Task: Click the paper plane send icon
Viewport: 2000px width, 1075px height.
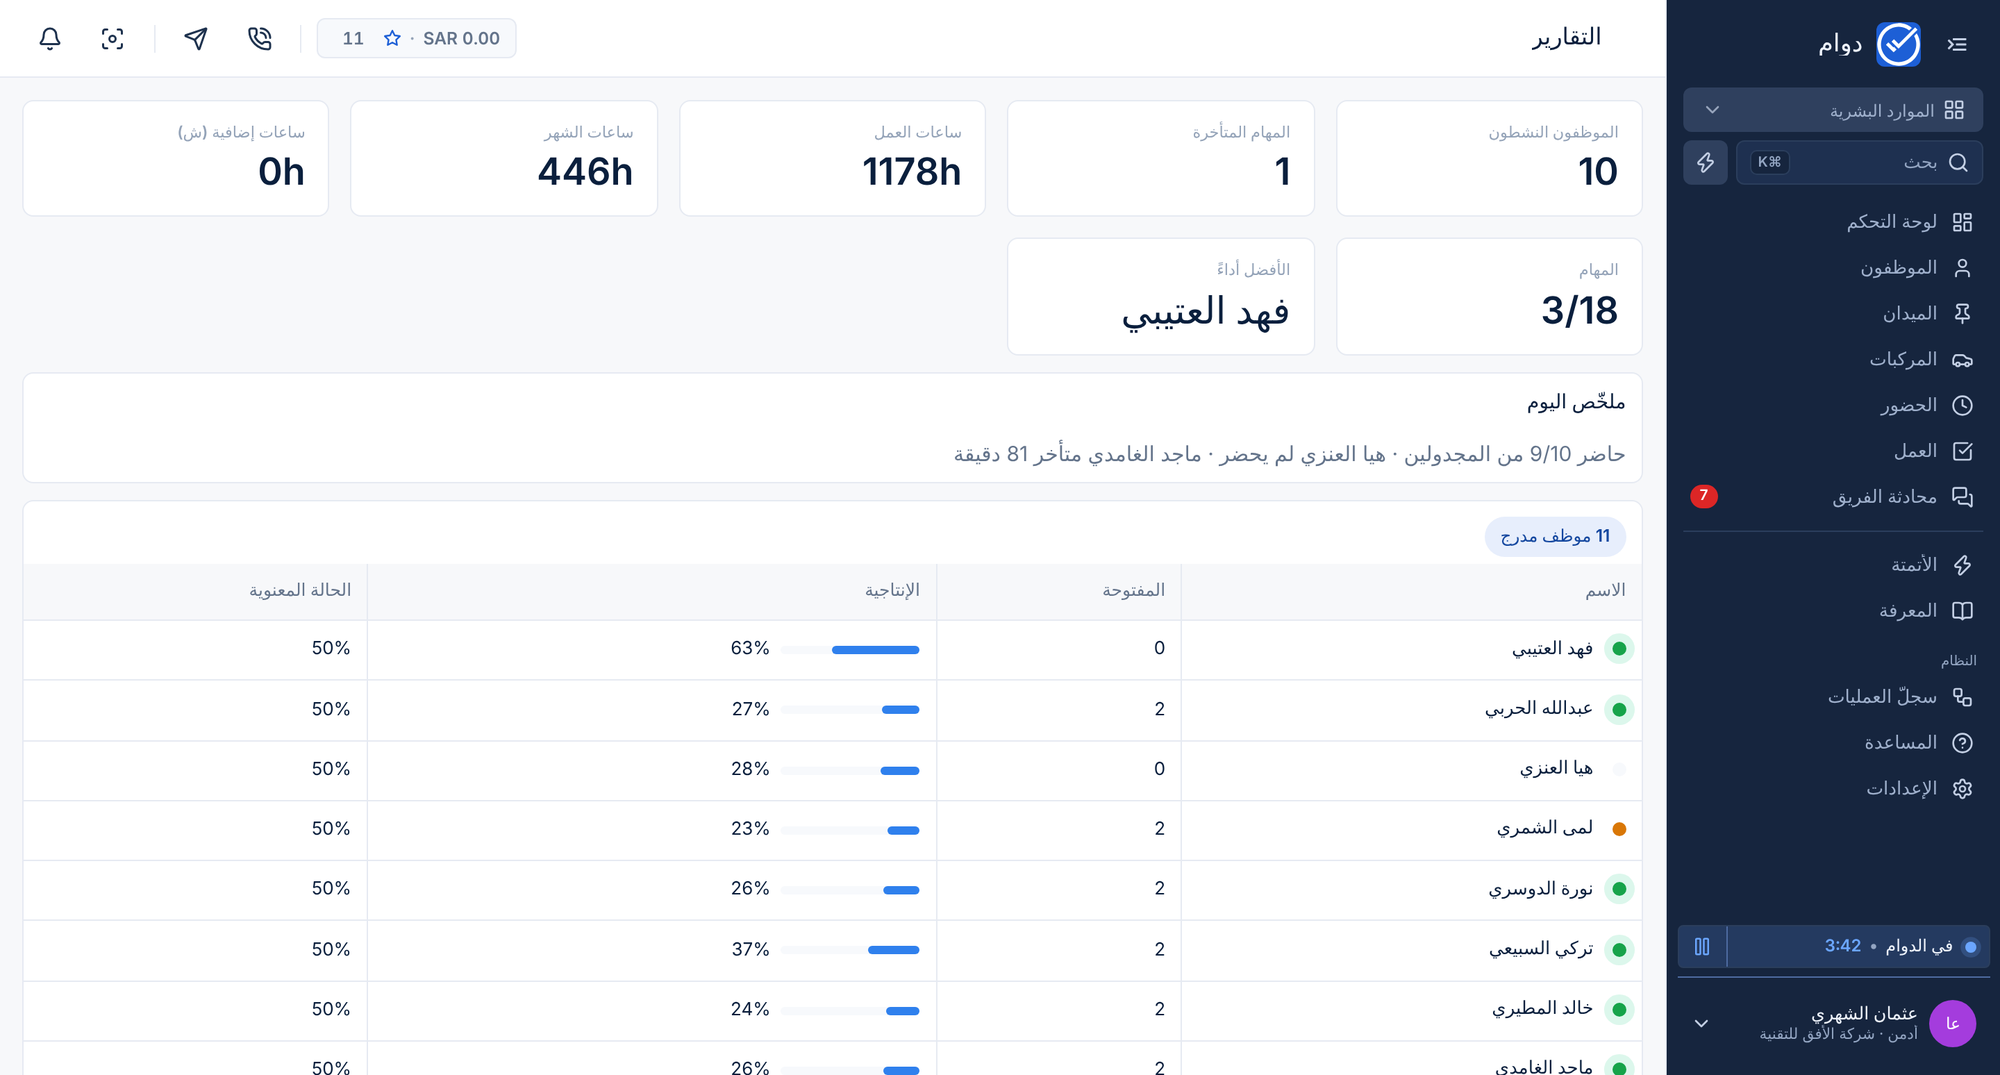Action: click(196, 39)
